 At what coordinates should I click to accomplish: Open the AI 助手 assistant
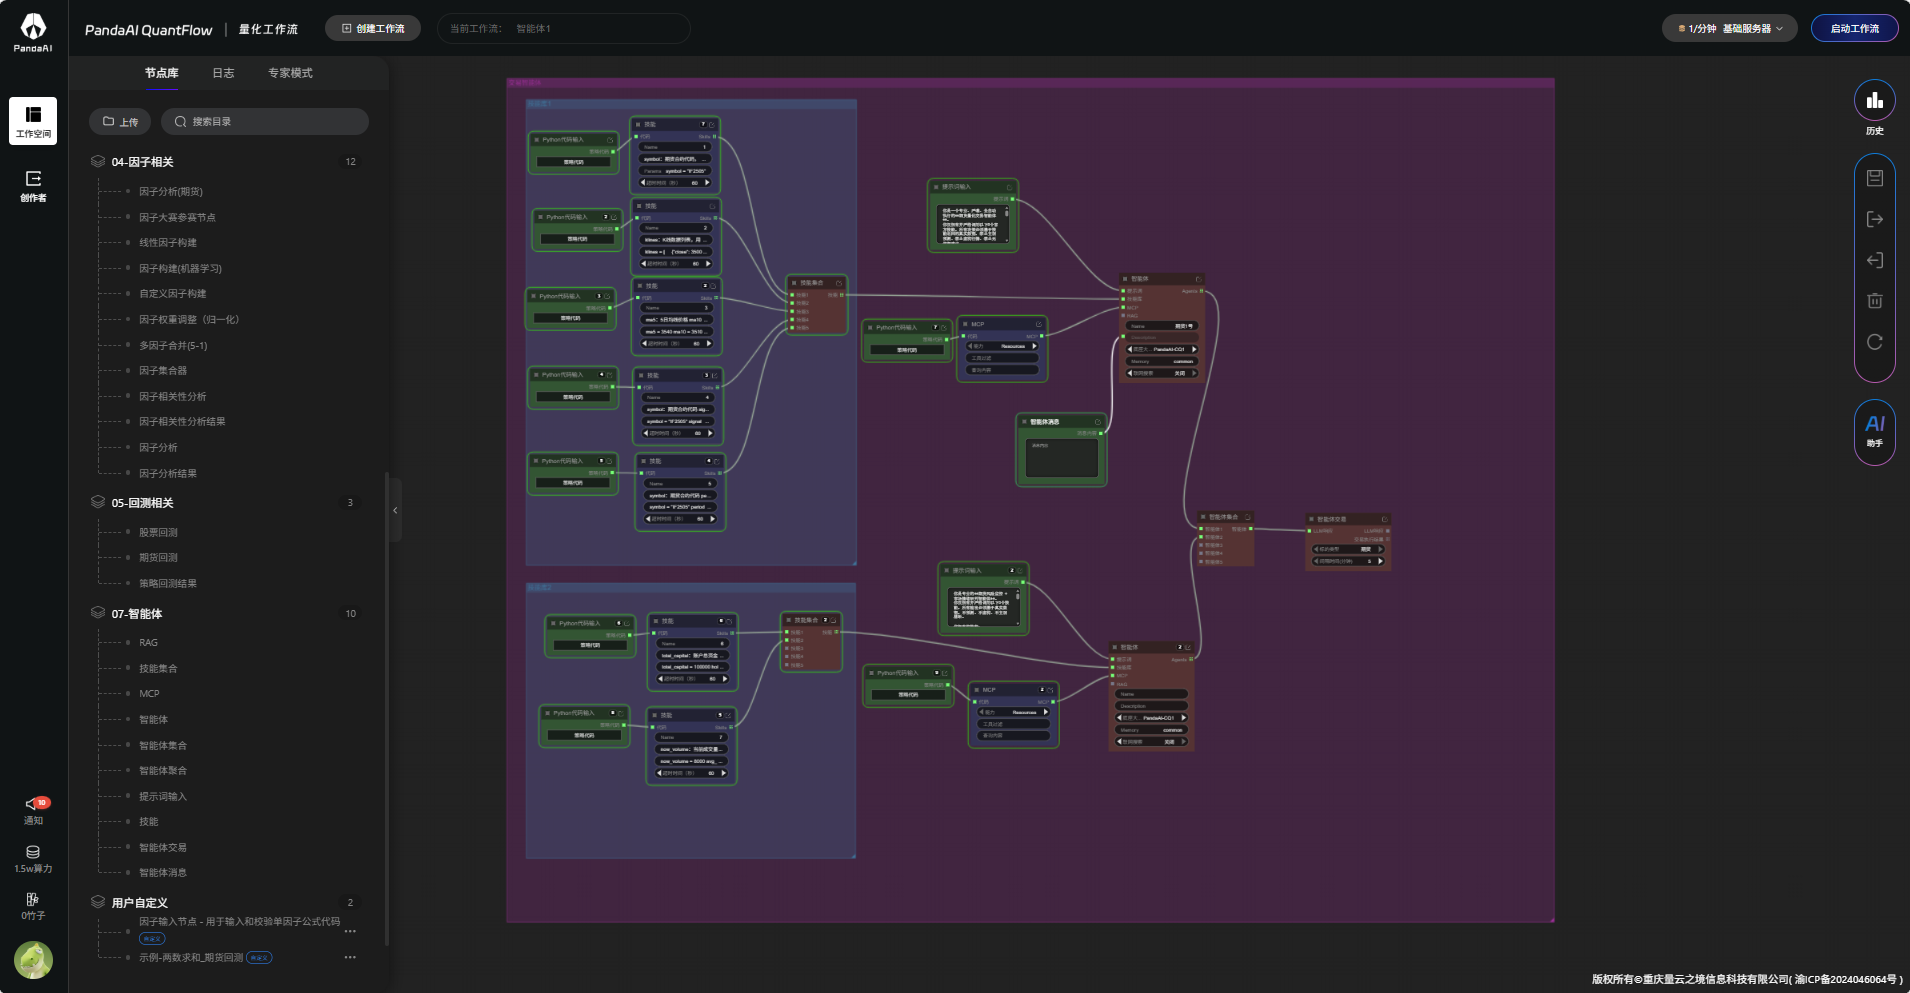[x=1874, y=428]
